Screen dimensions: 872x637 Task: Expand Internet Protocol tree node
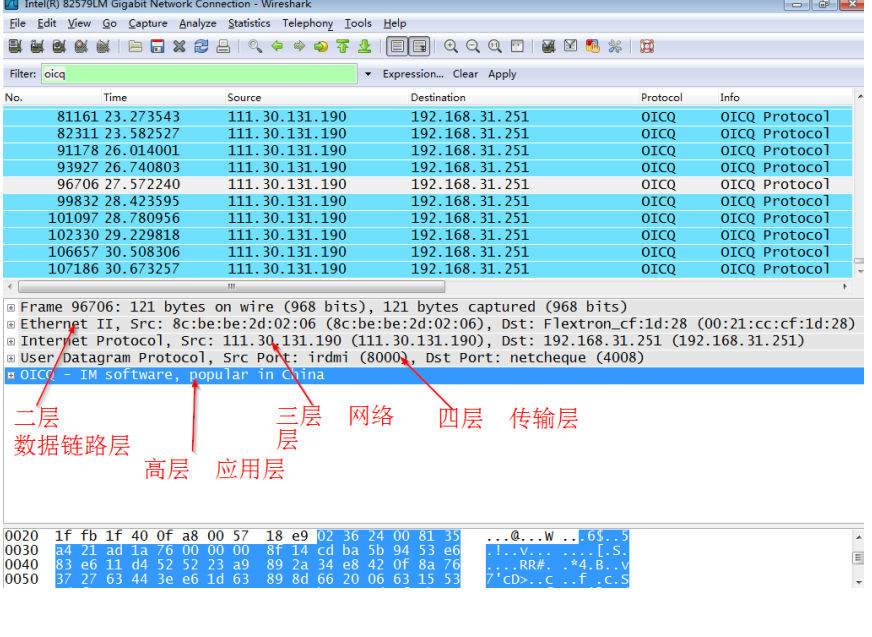(x=11, y=341)
